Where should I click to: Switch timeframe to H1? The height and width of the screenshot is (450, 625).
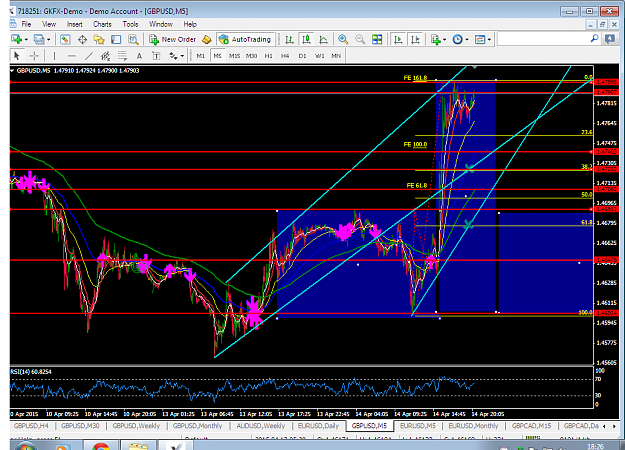[269, 56]
